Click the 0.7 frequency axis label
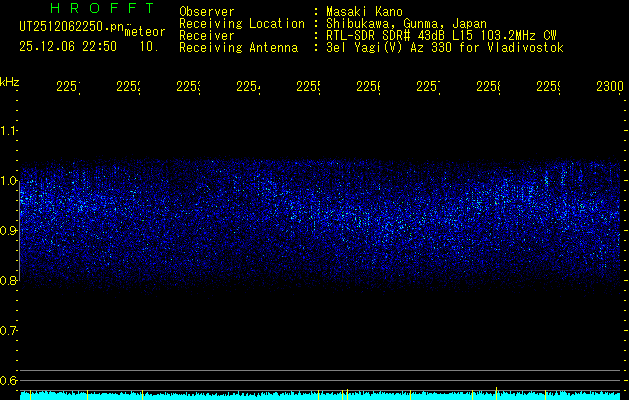This screenshot has height=400, width=629. click(10, 331)
